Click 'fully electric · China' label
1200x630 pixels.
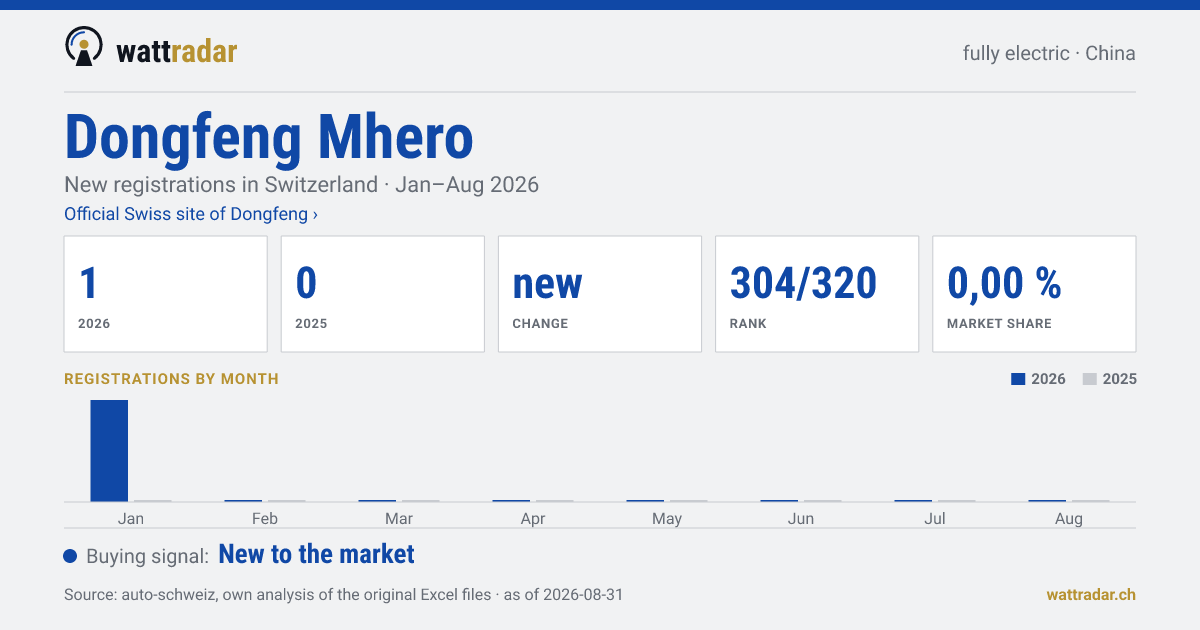(1049, 53)
